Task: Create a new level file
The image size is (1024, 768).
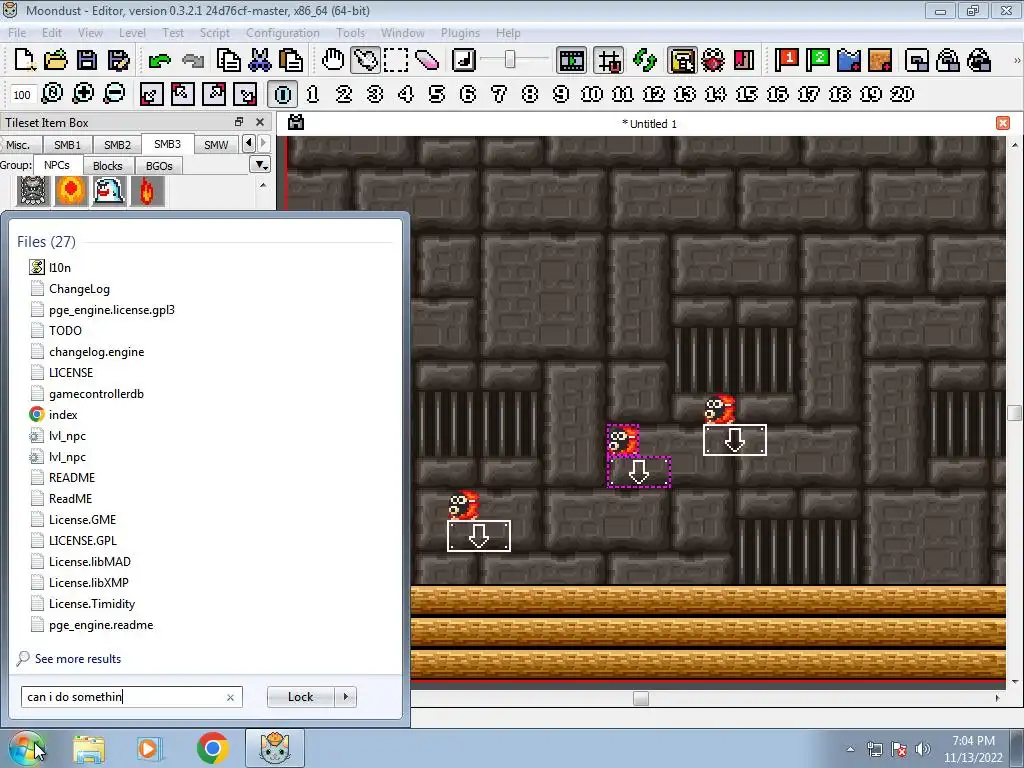Action: pos(24,60)
